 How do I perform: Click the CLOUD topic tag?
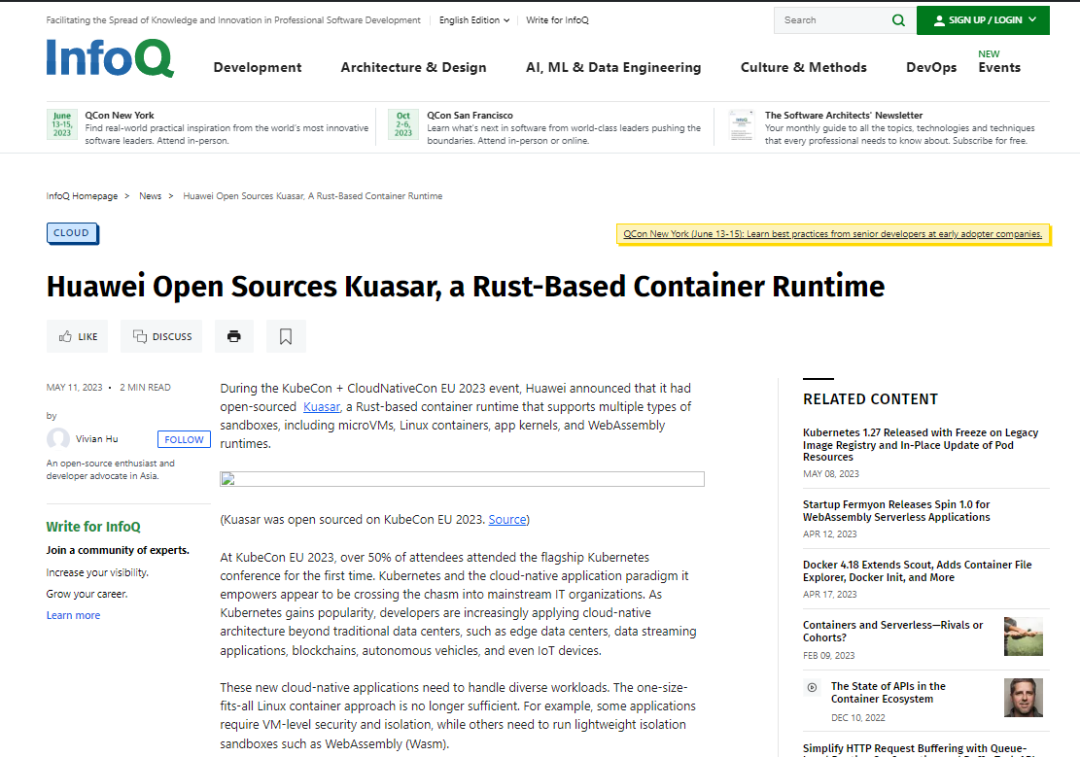point(72,233)
